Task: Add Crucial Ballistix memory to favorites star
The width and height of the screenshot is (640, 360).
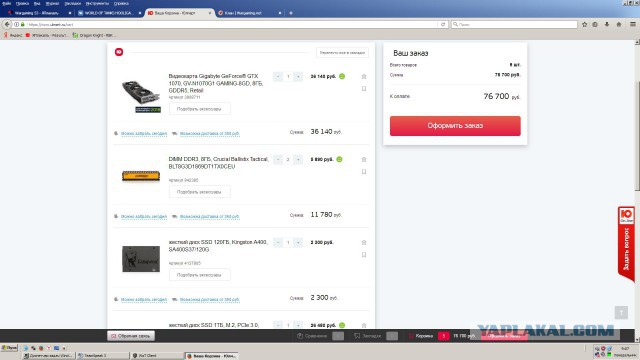Action: tap(364, 159)
